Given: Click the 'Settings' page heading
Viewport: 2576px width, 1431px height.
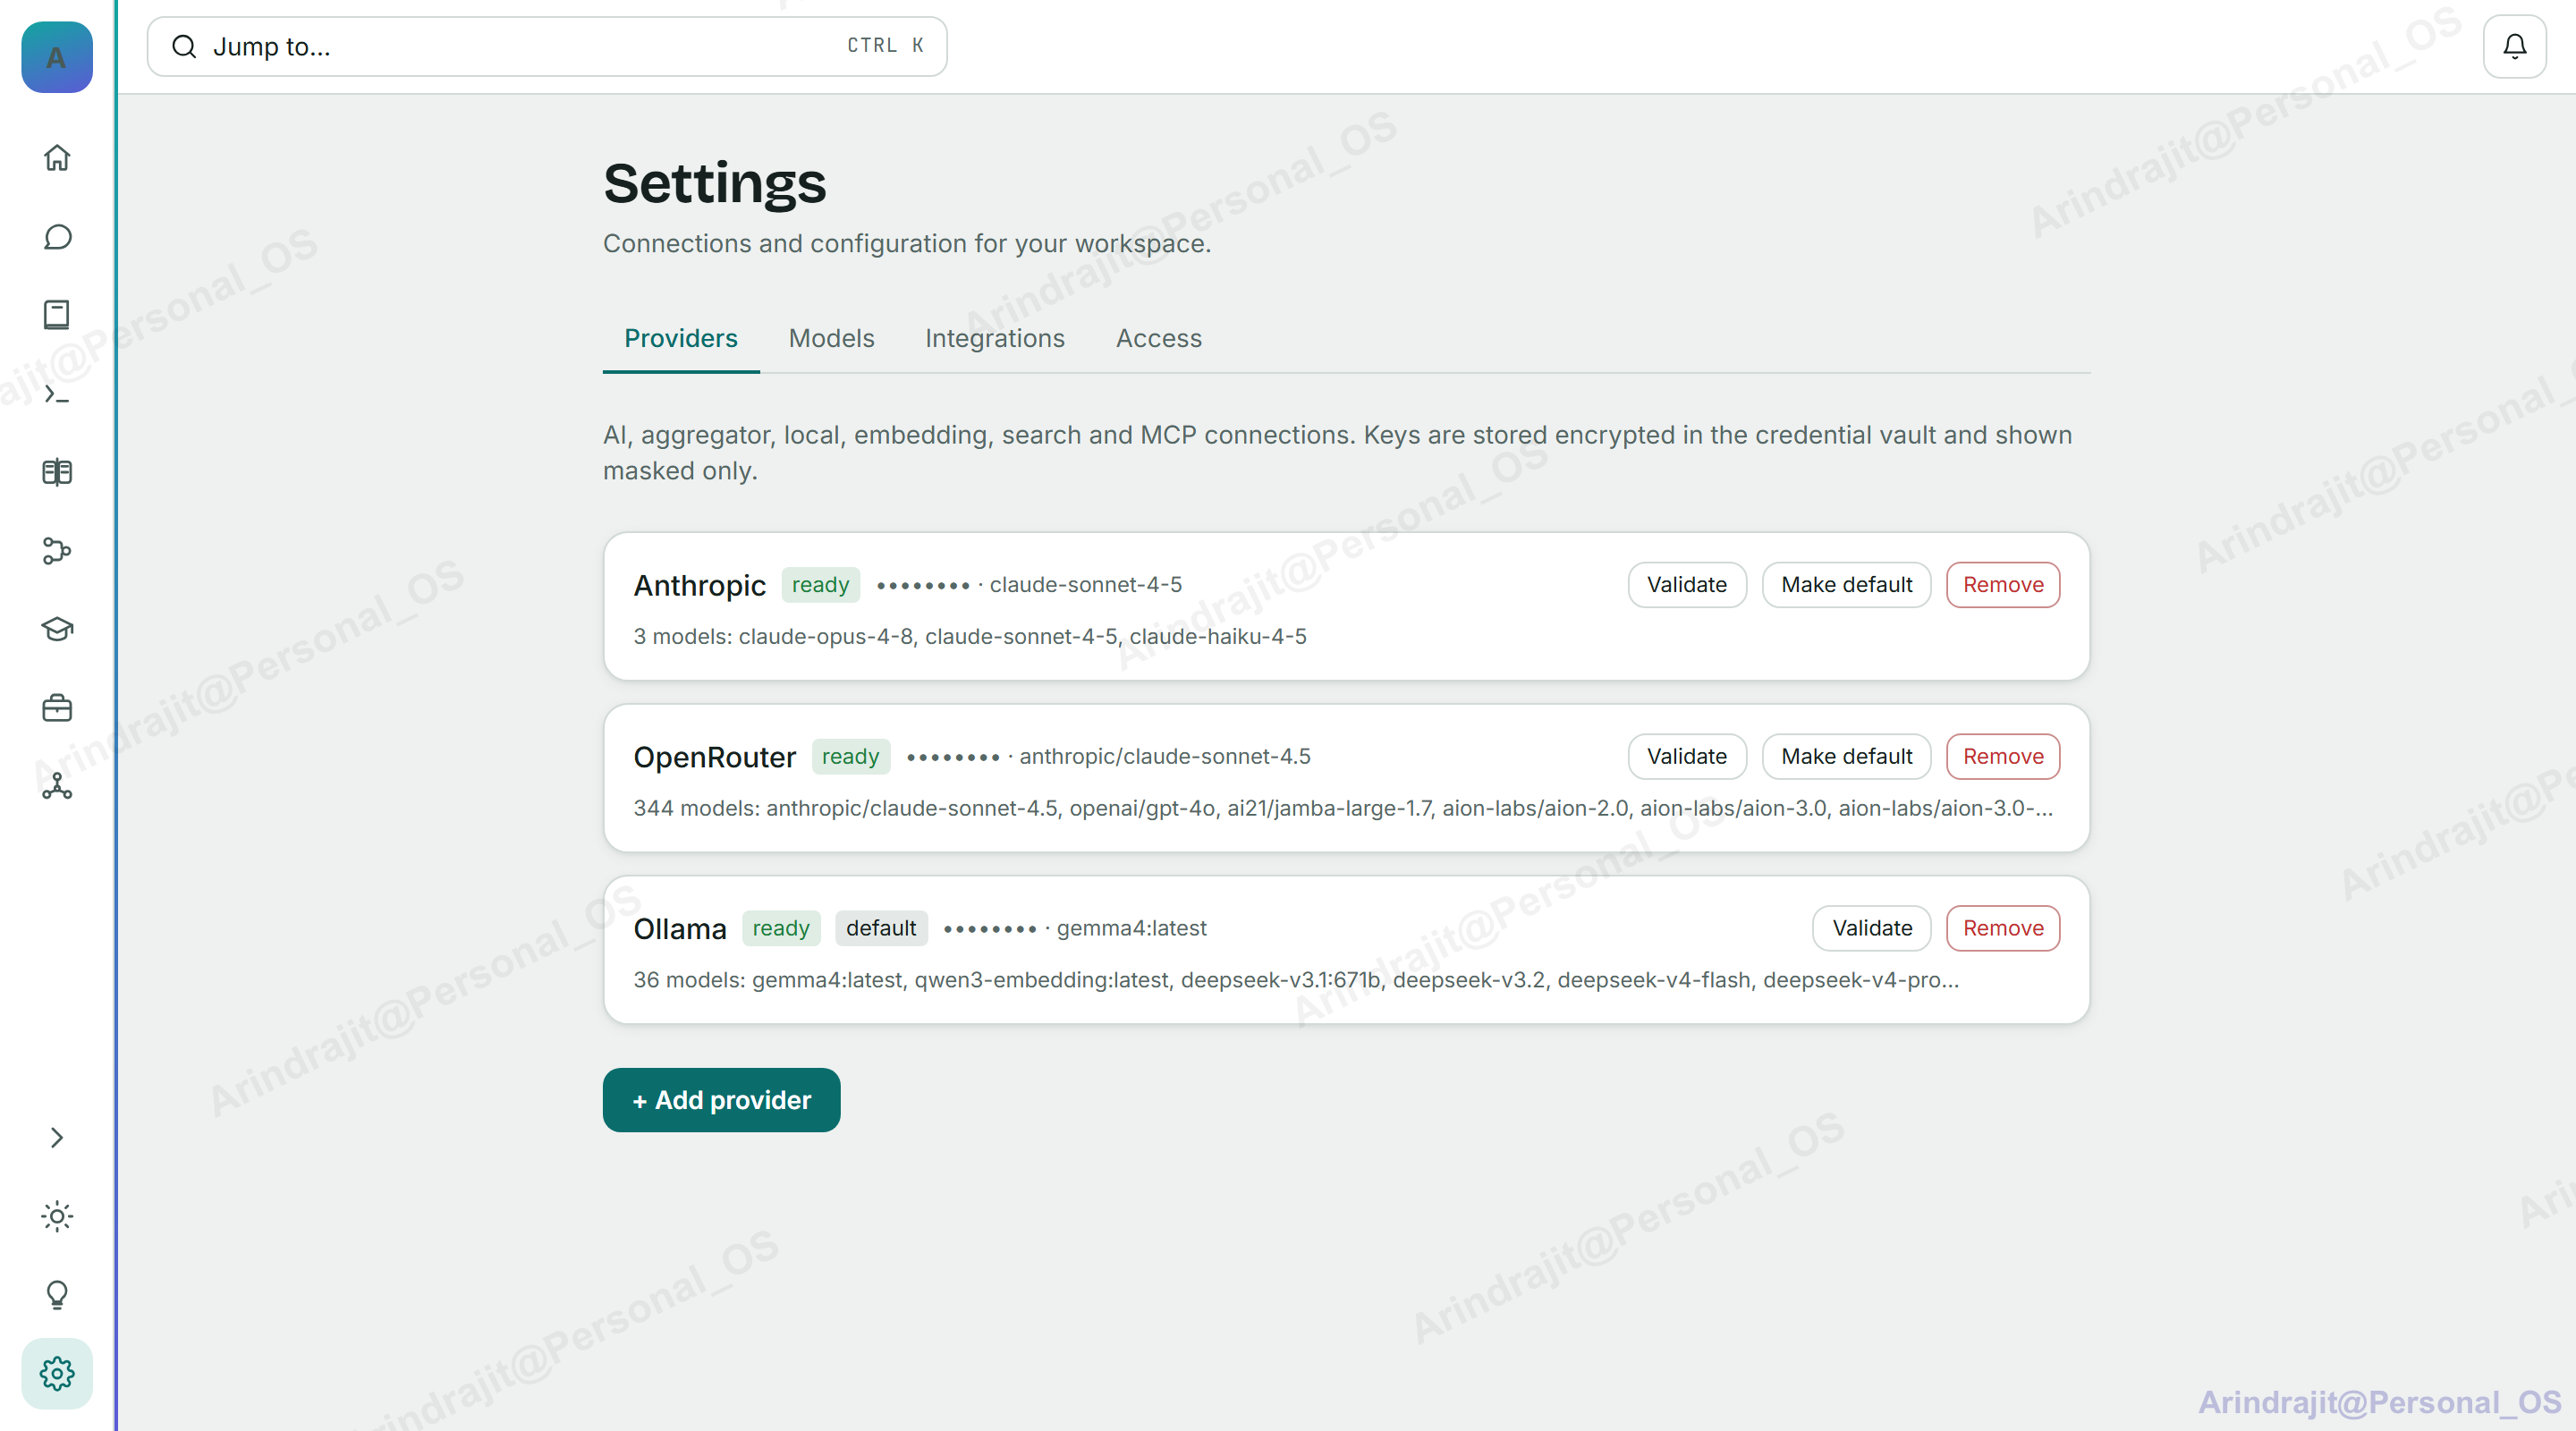Looking at the screenshot, I should (x=715, y=183).
